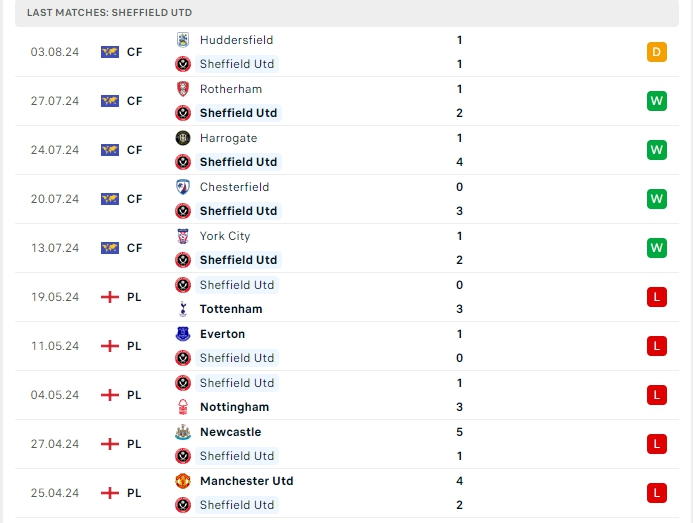Click the Rotherham club crest icon

pyautogui.click(x=183, y=89)
